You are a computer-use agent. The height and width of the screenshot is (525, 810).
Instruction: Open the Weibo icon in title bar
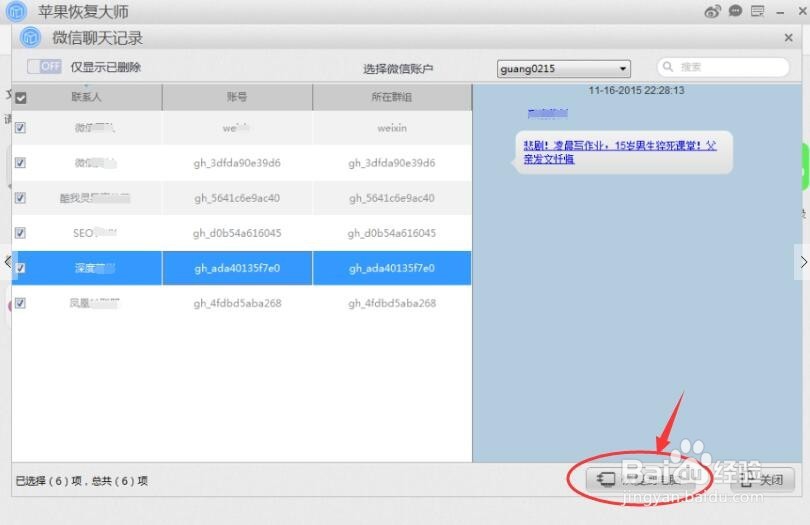pyautogui.click(x=712, y=11)
